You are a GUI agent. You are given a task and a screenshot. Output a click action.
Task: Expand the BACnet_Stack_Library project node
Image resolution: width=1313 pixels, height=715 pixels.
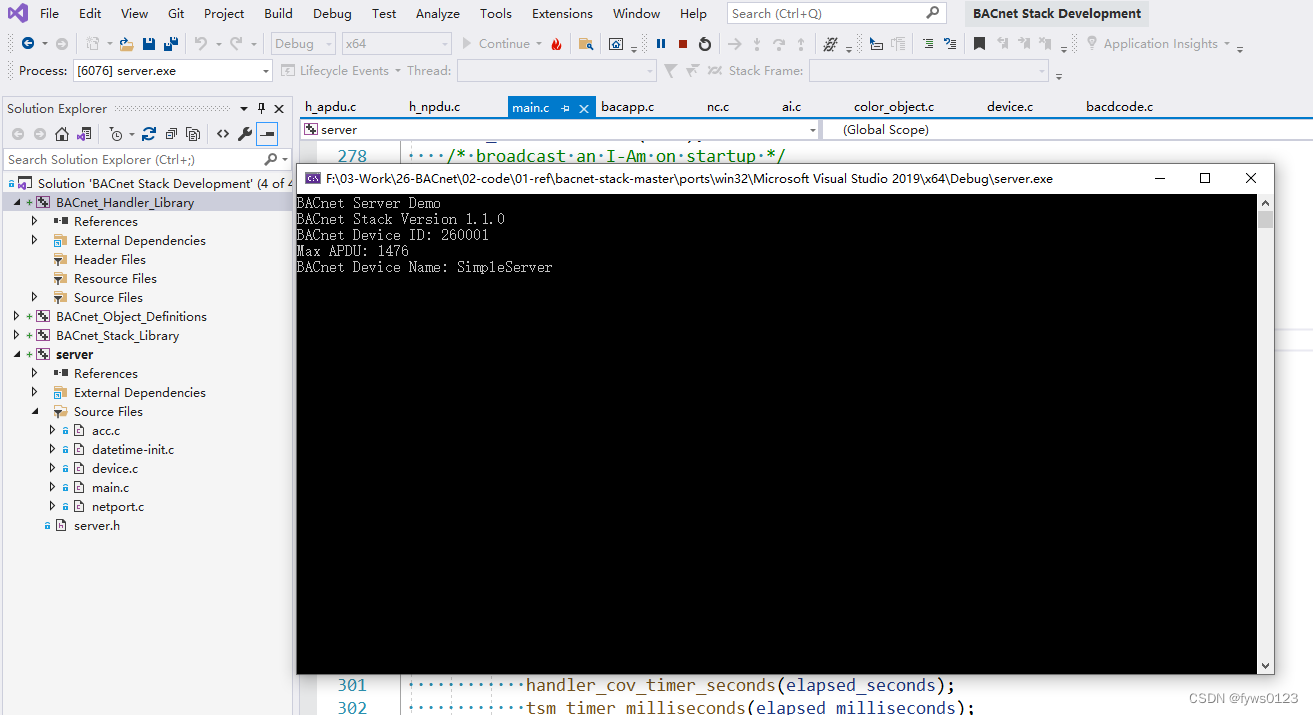16,335
